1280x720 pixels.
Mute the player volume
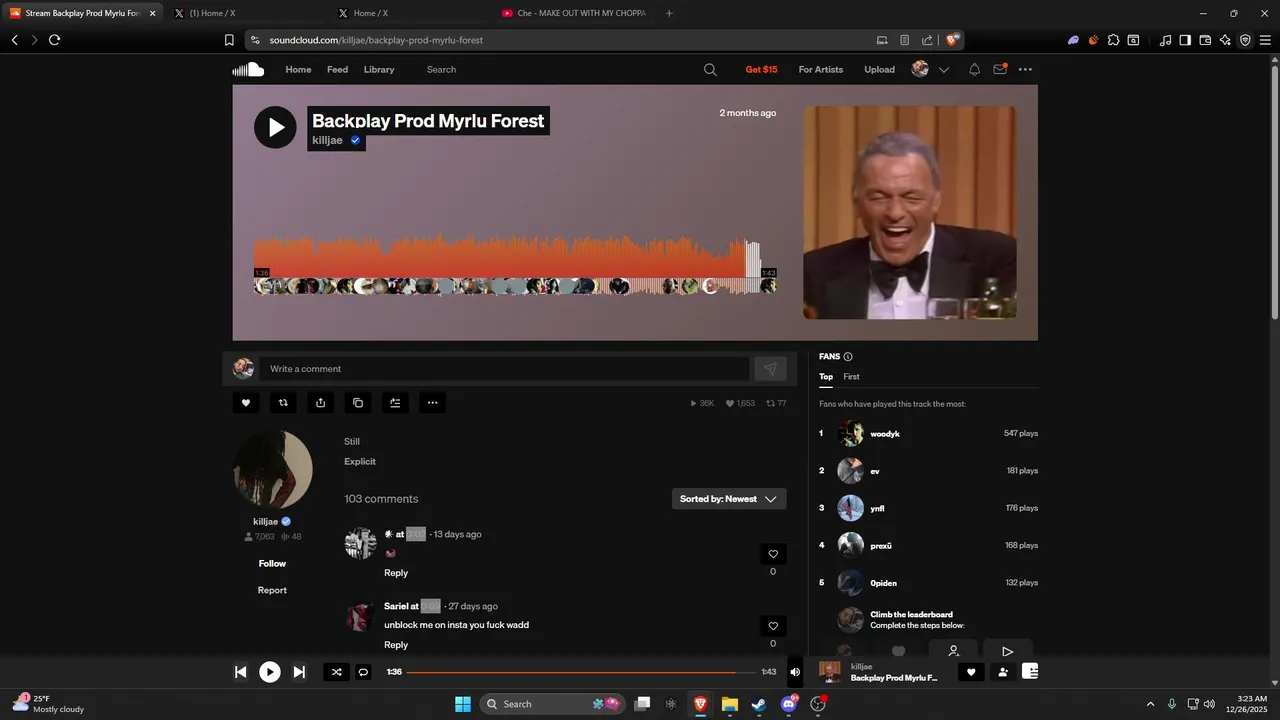point(795,672)
